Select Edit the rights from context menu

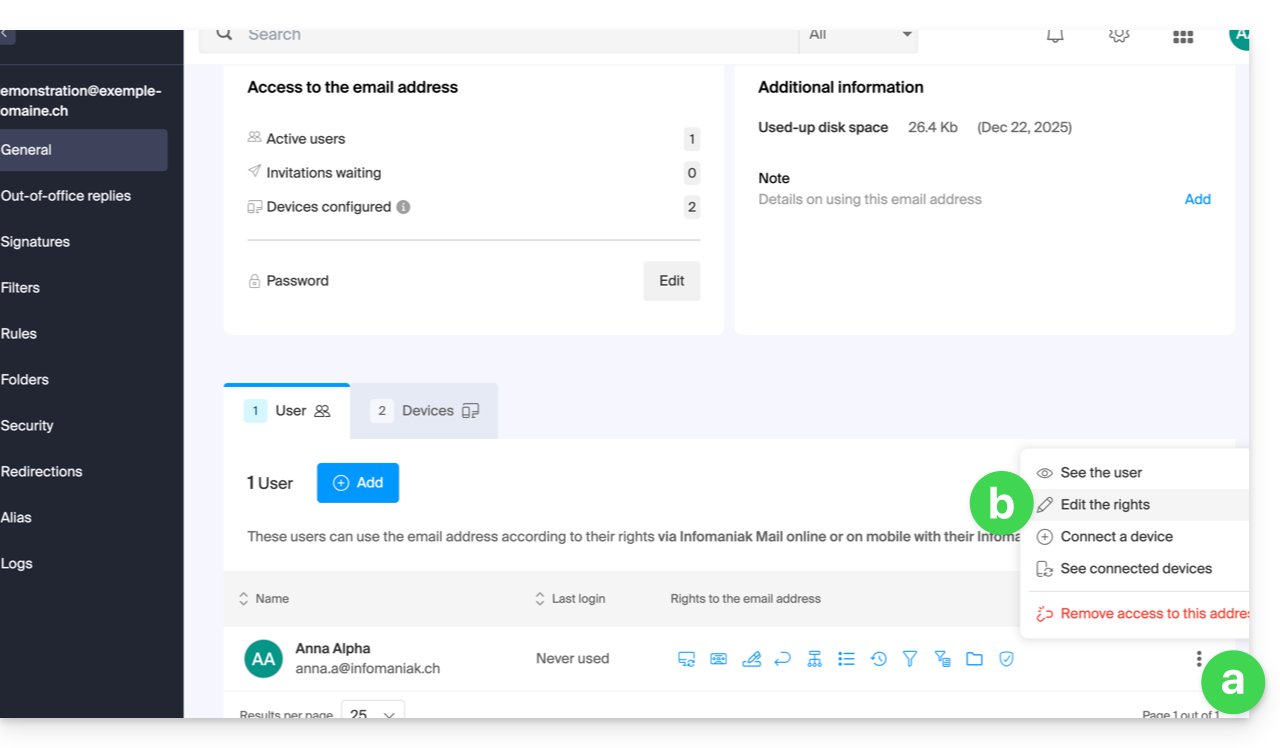[1104, 505]
